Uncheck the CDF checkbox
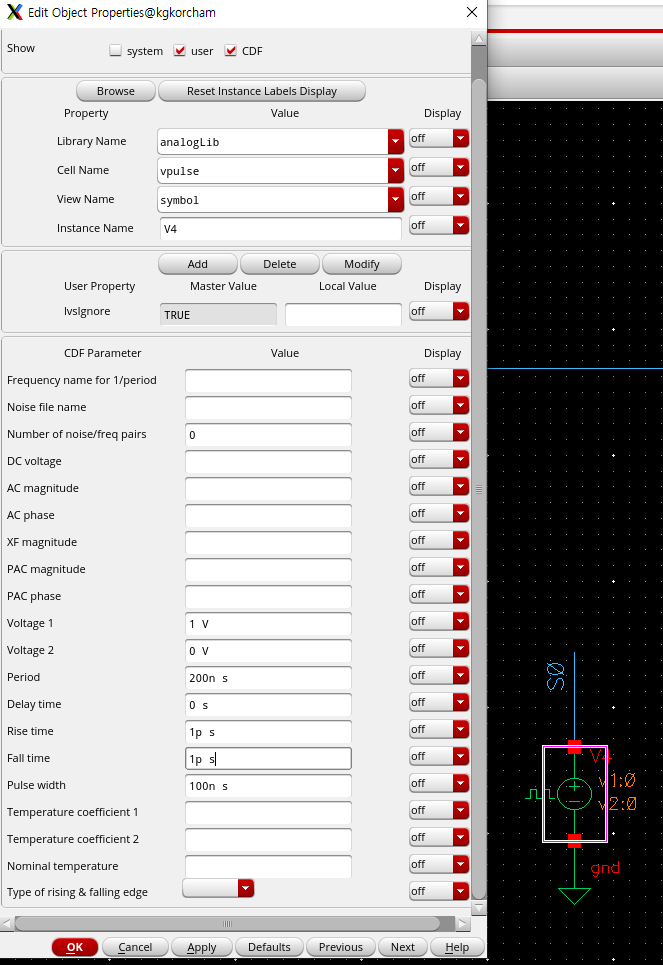The height and width of the screenshot is (965, 663). (231, 50)
